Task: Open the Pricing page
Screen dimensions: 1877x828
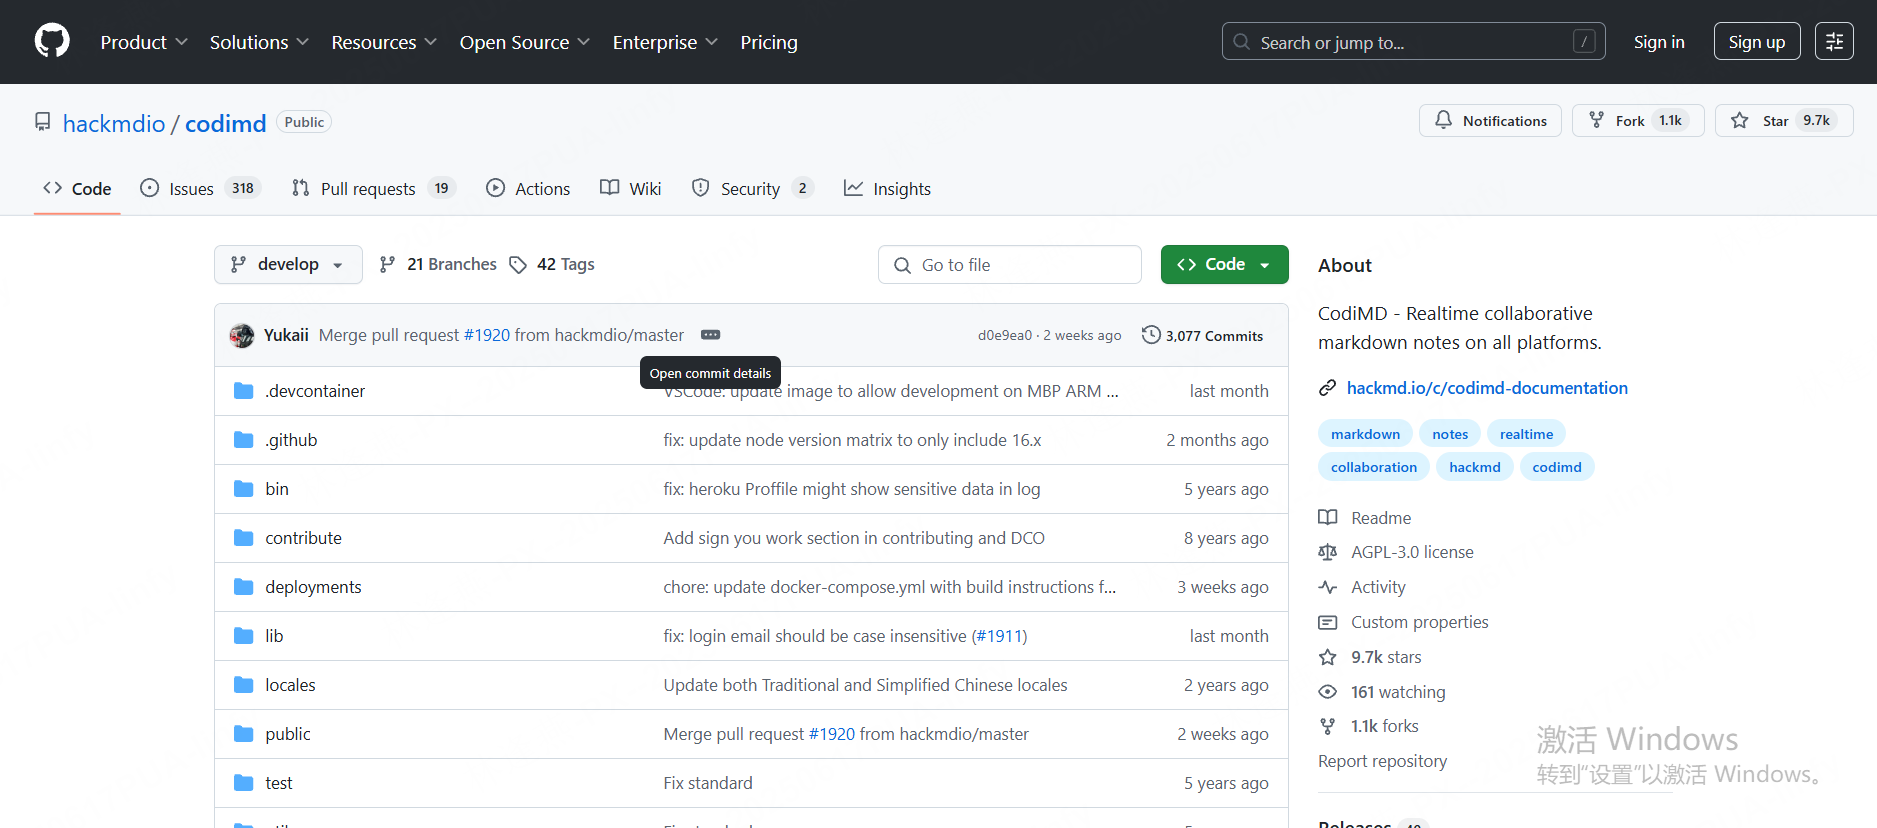Action: coord(769,42)
